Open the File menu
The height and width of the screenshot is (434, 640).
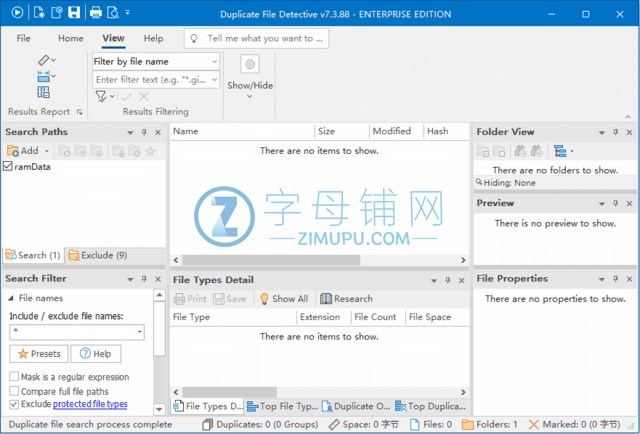(x=23, y=38)
